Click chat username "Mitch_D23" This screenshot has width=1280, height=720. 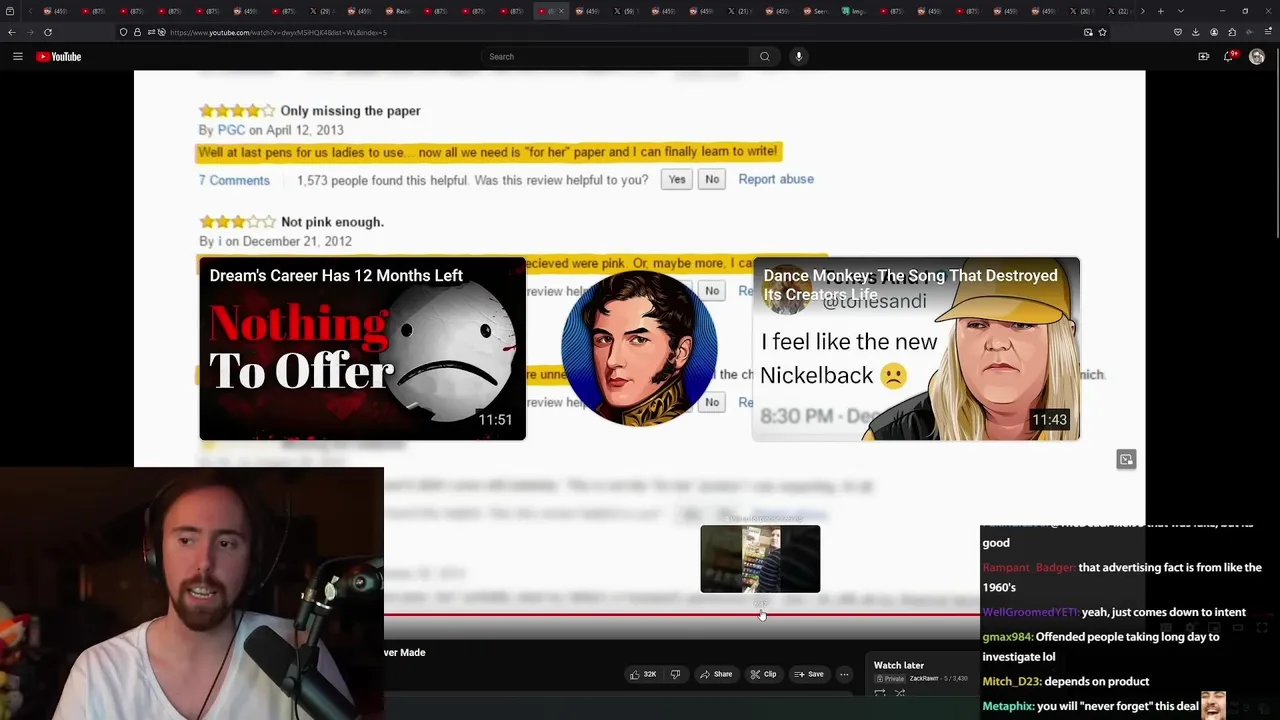1012,682
